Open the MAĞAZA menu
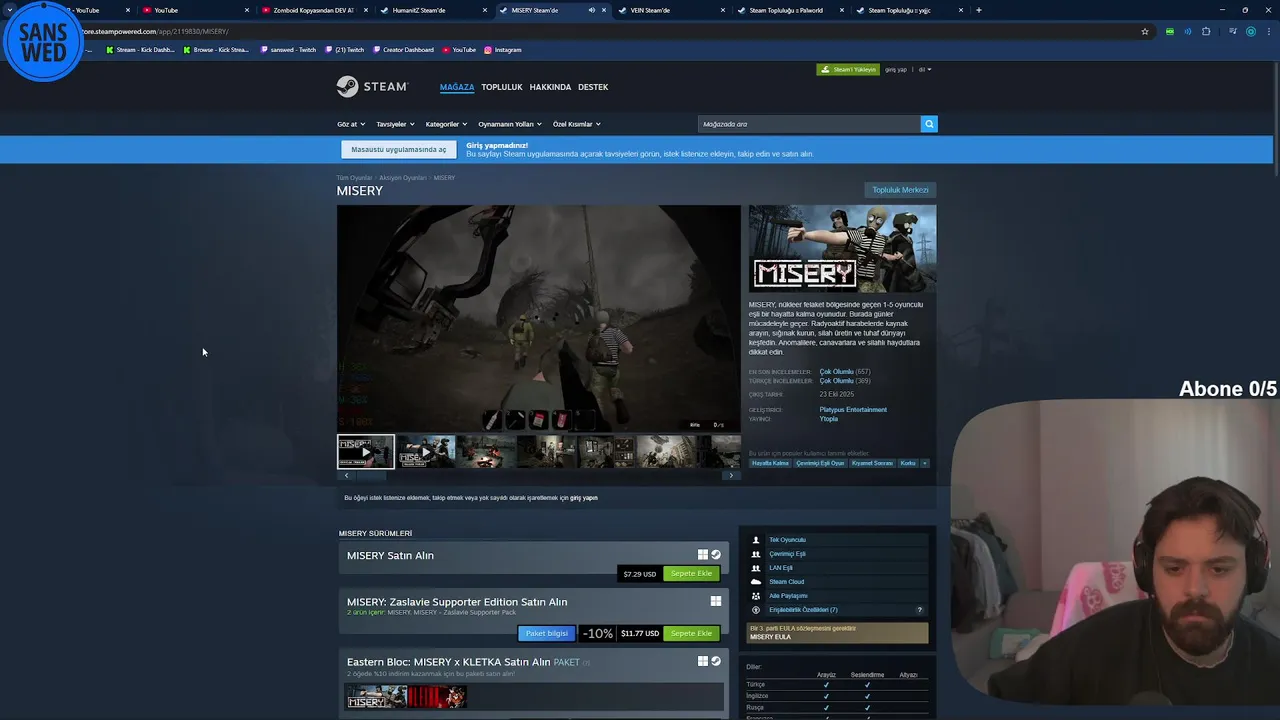Viewport: 1280px width, 720px height. (457, 87)
